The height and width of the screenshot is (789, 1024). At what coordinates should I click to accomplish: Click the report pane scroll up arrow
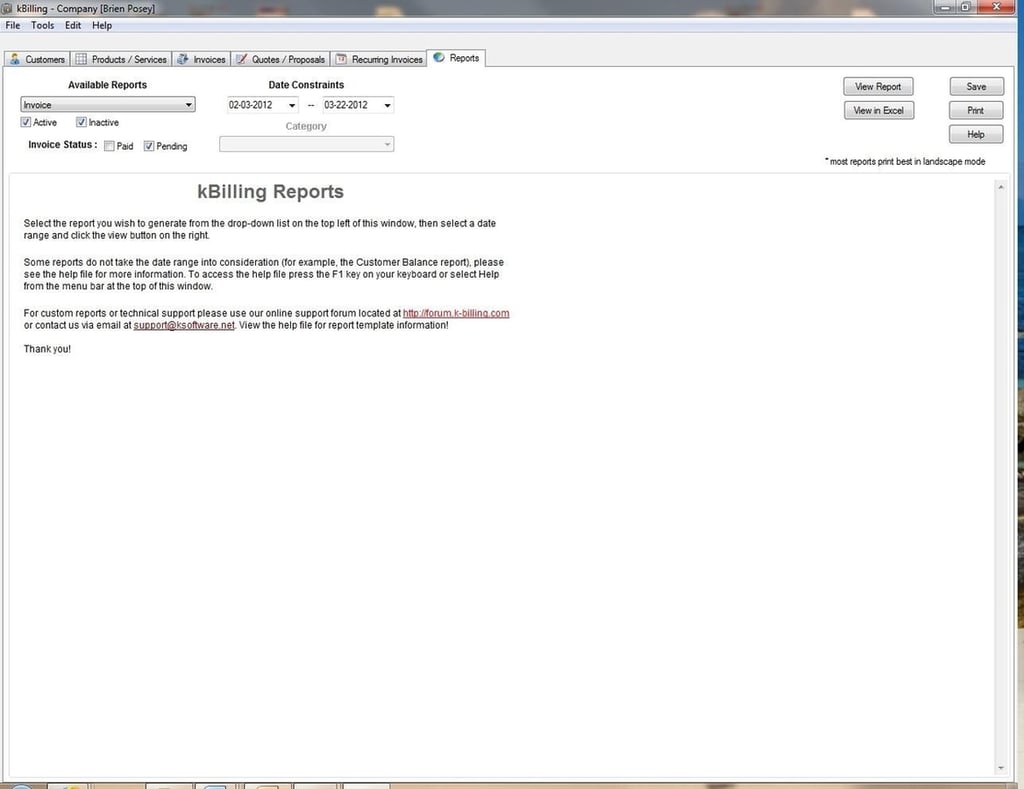[x=1000, y=187]
